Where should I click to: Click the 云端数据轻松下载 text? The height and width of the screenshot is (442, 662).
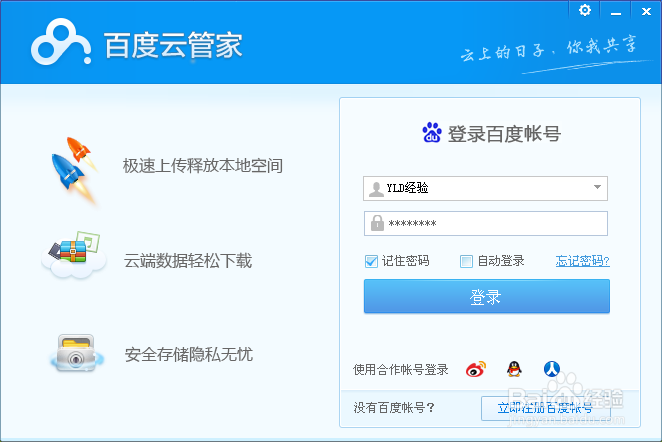(188, 260)
